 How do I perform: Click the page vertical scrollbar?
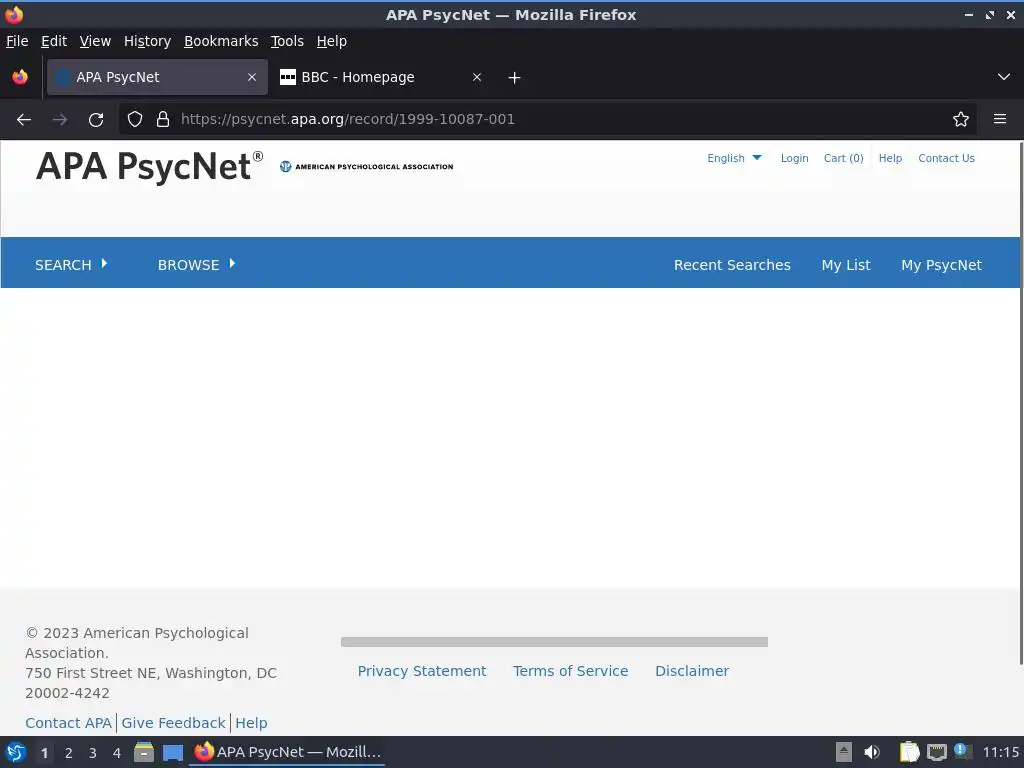click(1021, 403)
